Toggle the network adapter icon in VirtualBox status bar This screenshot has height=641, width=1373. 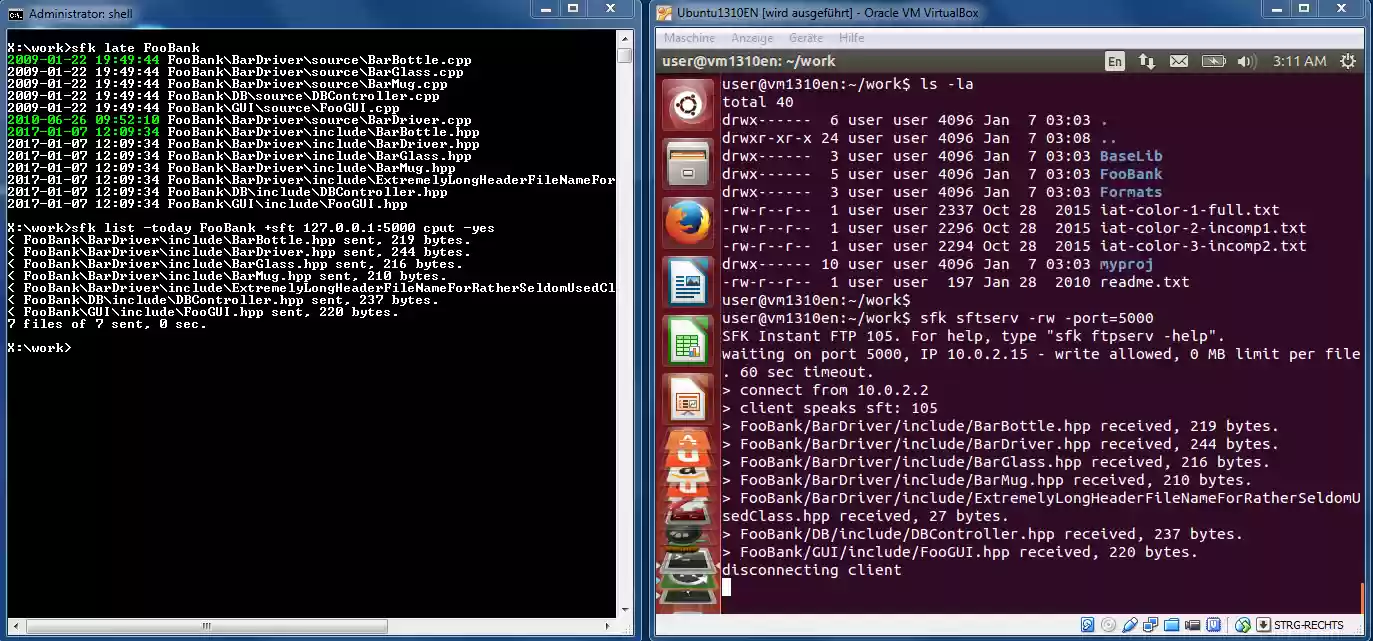(x=1149, y=624)
